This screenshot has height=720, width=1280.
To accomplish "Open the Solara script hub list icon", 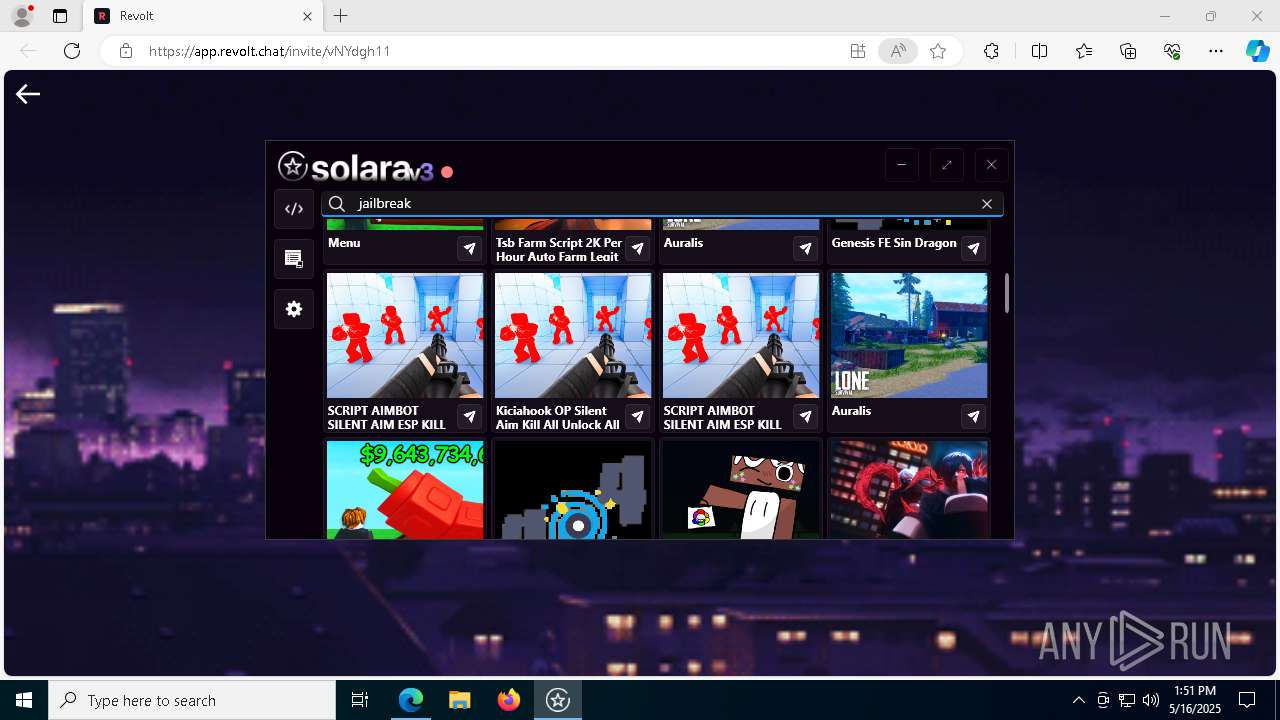I will point(294,259).
